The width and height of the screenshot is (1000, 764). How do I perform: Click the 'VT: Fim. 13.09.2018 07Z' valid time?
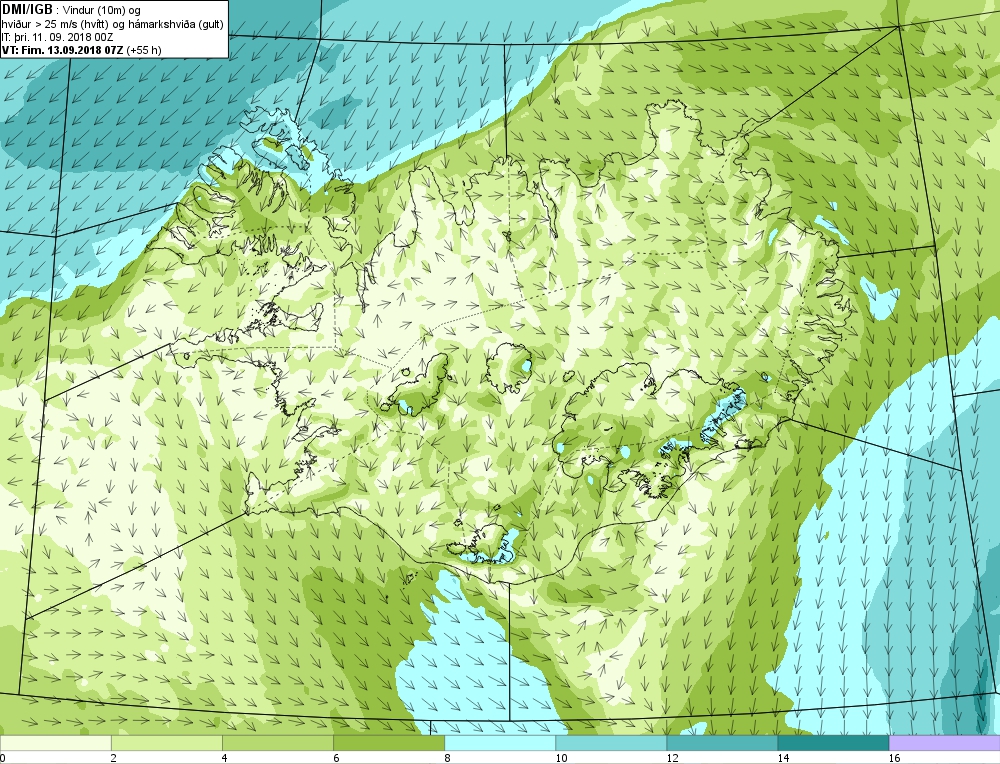point(62,50)
